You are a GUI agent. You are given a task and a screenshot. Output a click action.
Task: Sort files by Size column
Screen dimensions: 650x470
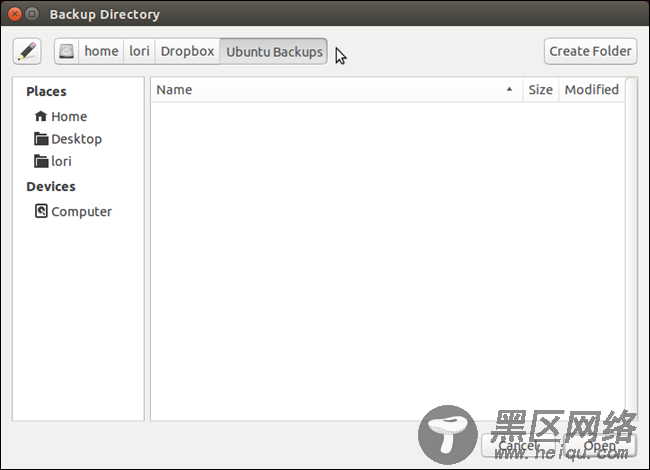click(x=540, y=90)
